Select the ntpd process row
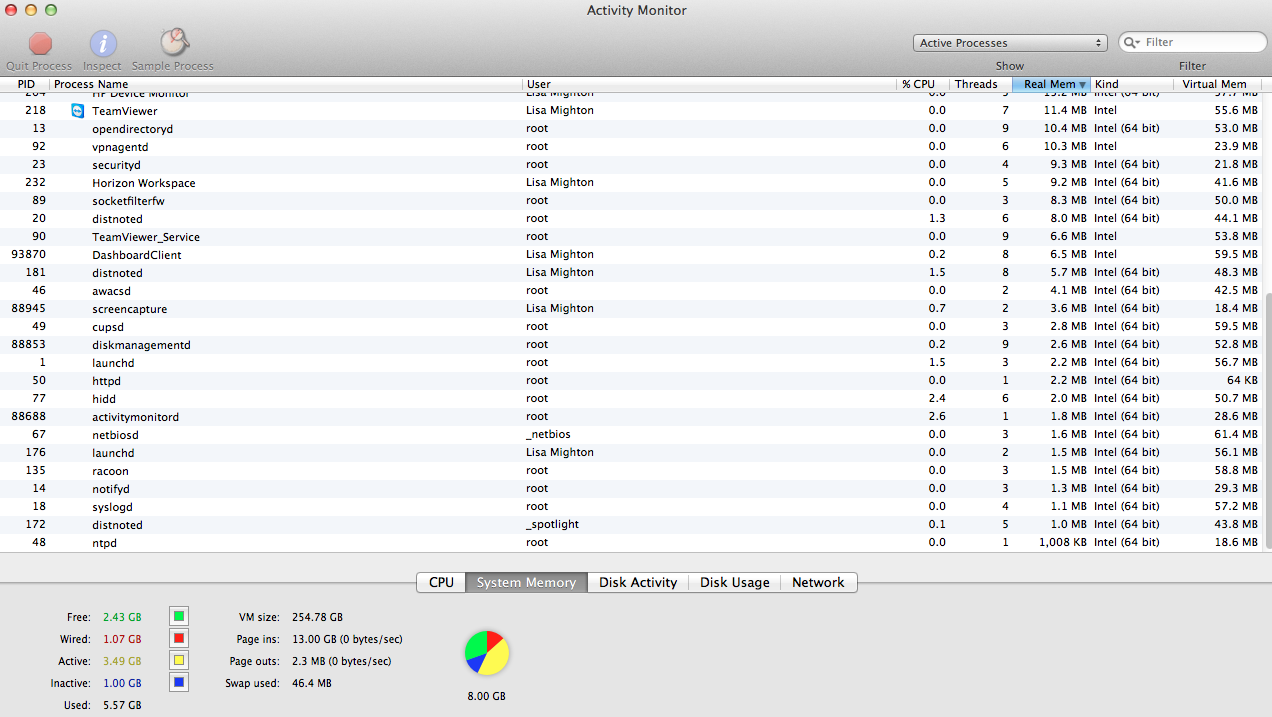Screen dimensions: 1272x717 tap(631, 543)
